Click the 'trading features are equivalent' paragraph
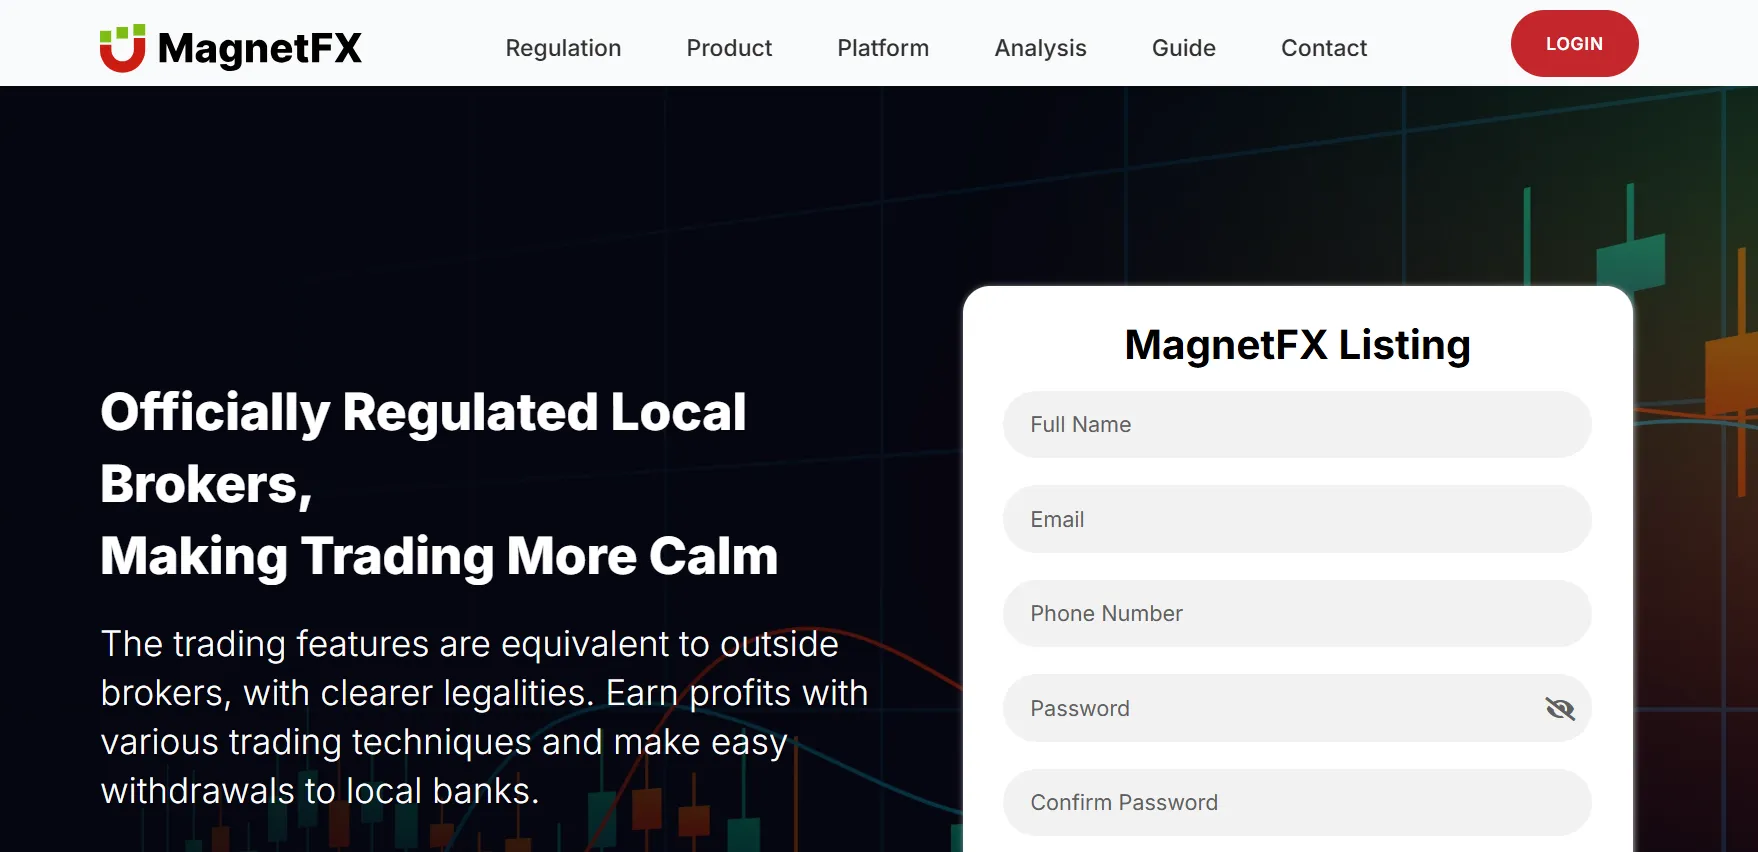1758x852 pixels. tap(485, 717)
